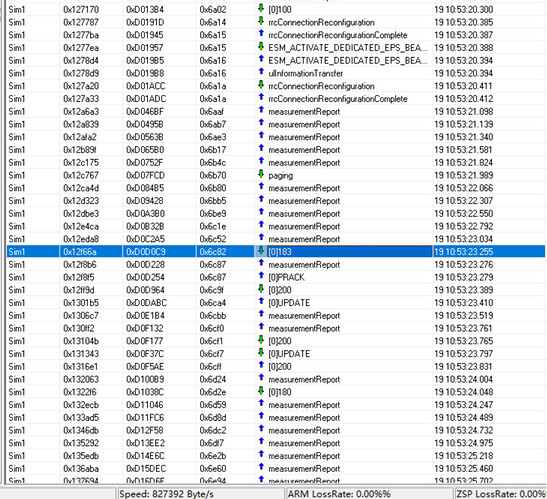Click the 0xD0D0C9 cell in the highlighted row
Screen dimensions: 547x499
point(146,252)
